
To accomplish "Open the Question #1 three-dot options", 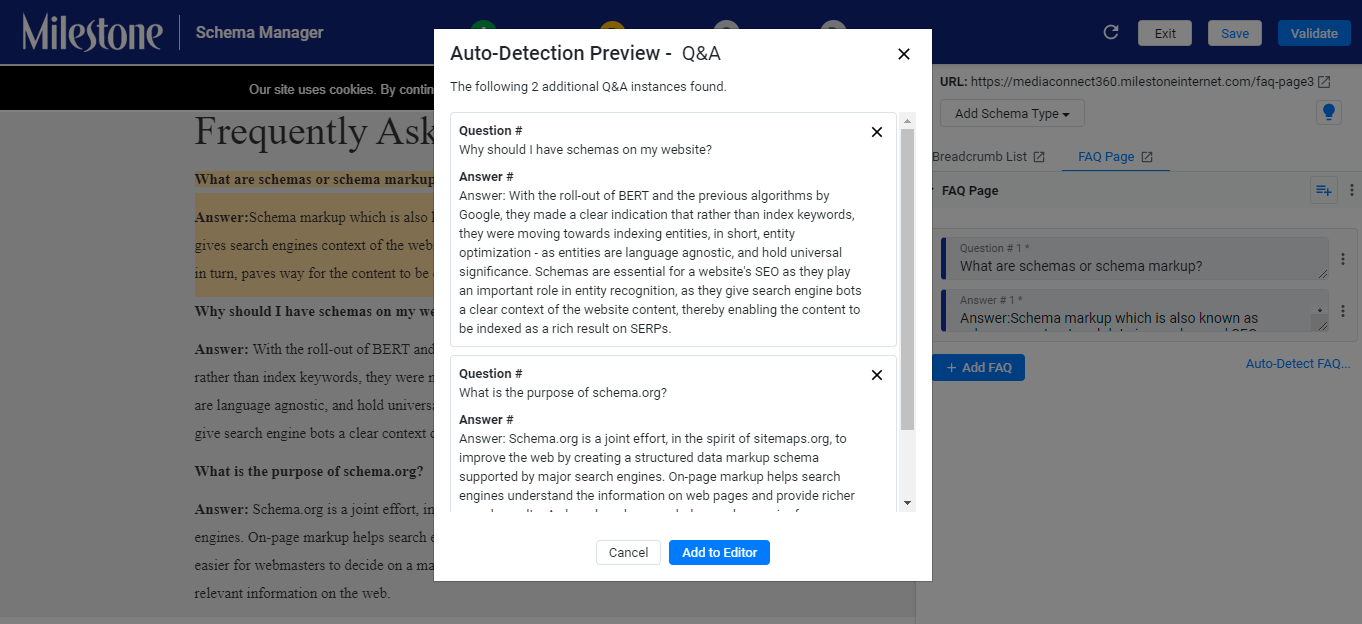I will (x=1343, y=259).
